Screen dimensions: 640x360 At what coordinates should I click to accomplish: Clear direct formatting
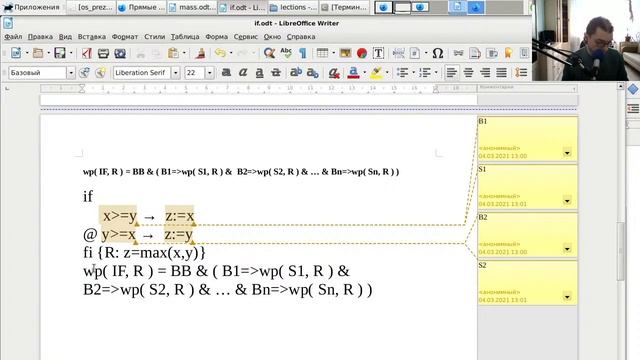tap(334, 73)
